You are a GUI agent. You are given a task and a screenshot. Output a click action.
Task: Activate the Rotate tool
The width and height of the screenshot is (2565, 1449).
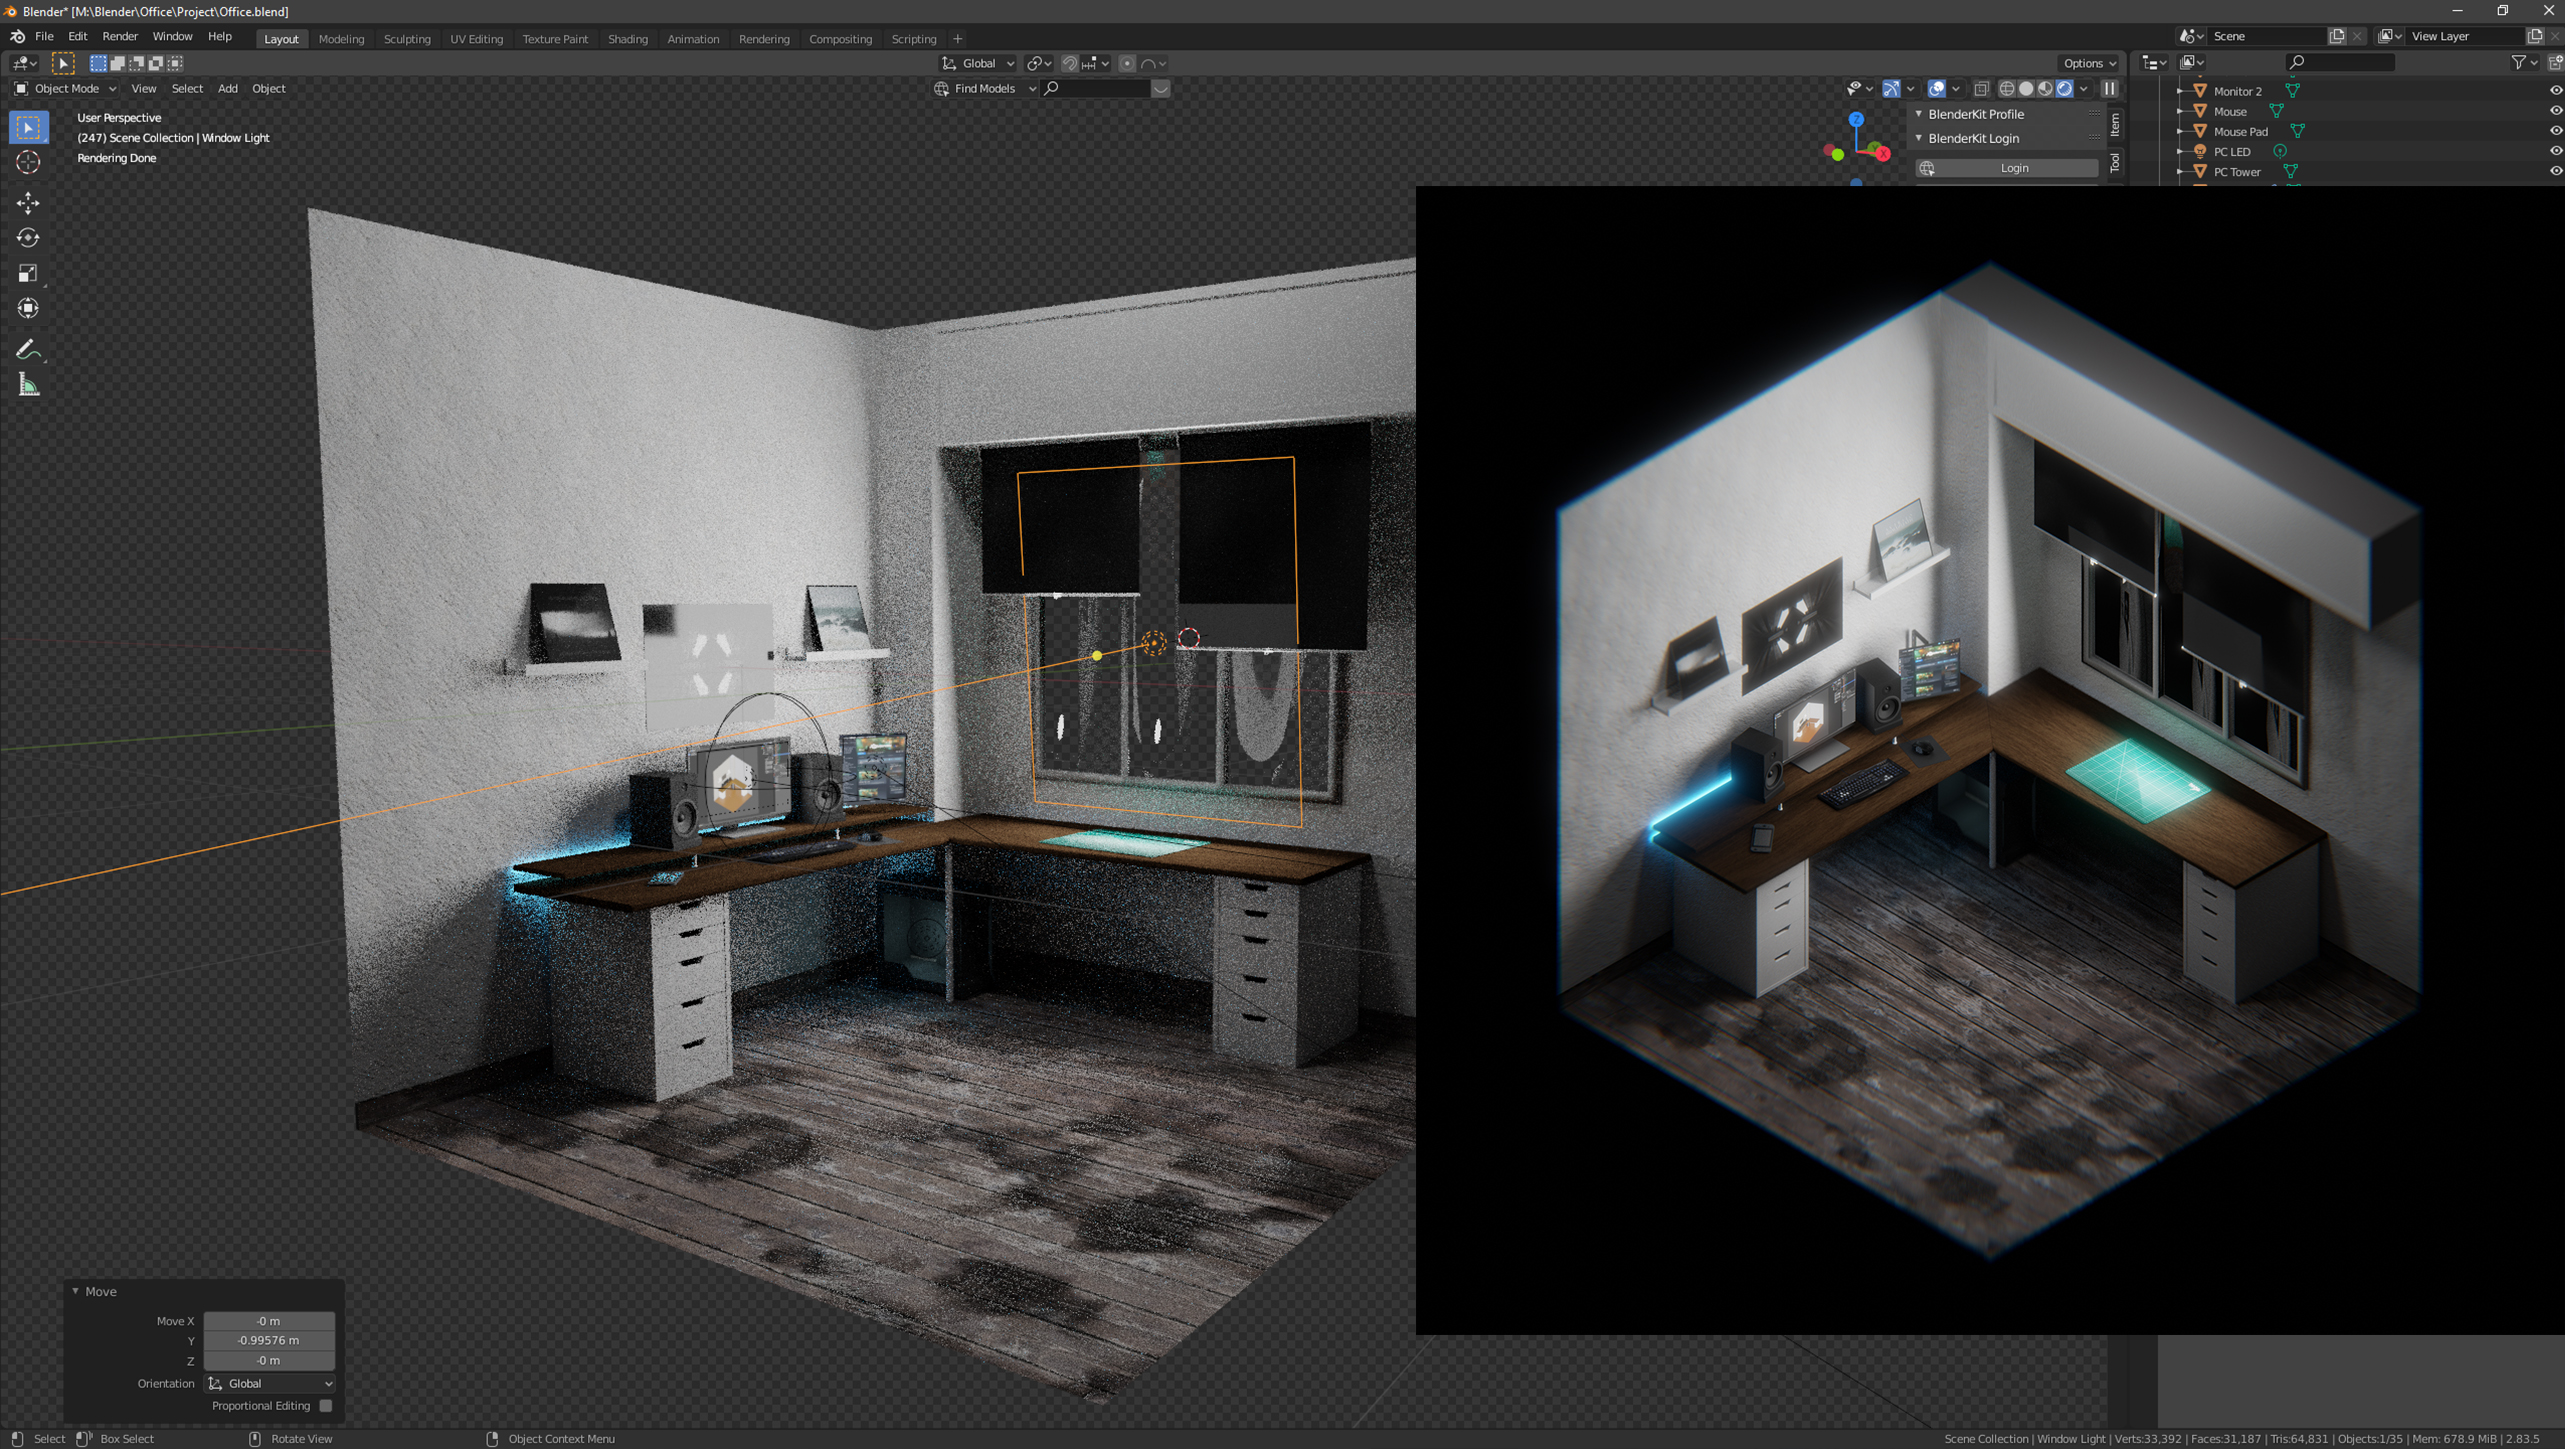28,238
